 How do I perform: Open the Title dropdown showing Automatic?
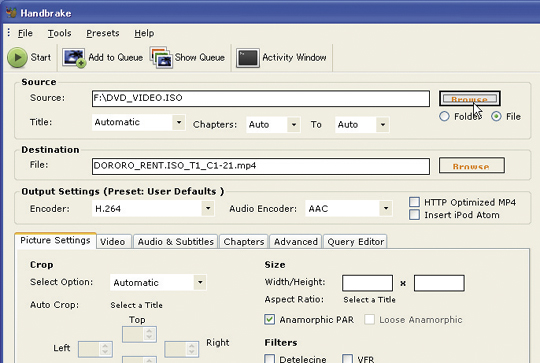click(x=139, y=122)
